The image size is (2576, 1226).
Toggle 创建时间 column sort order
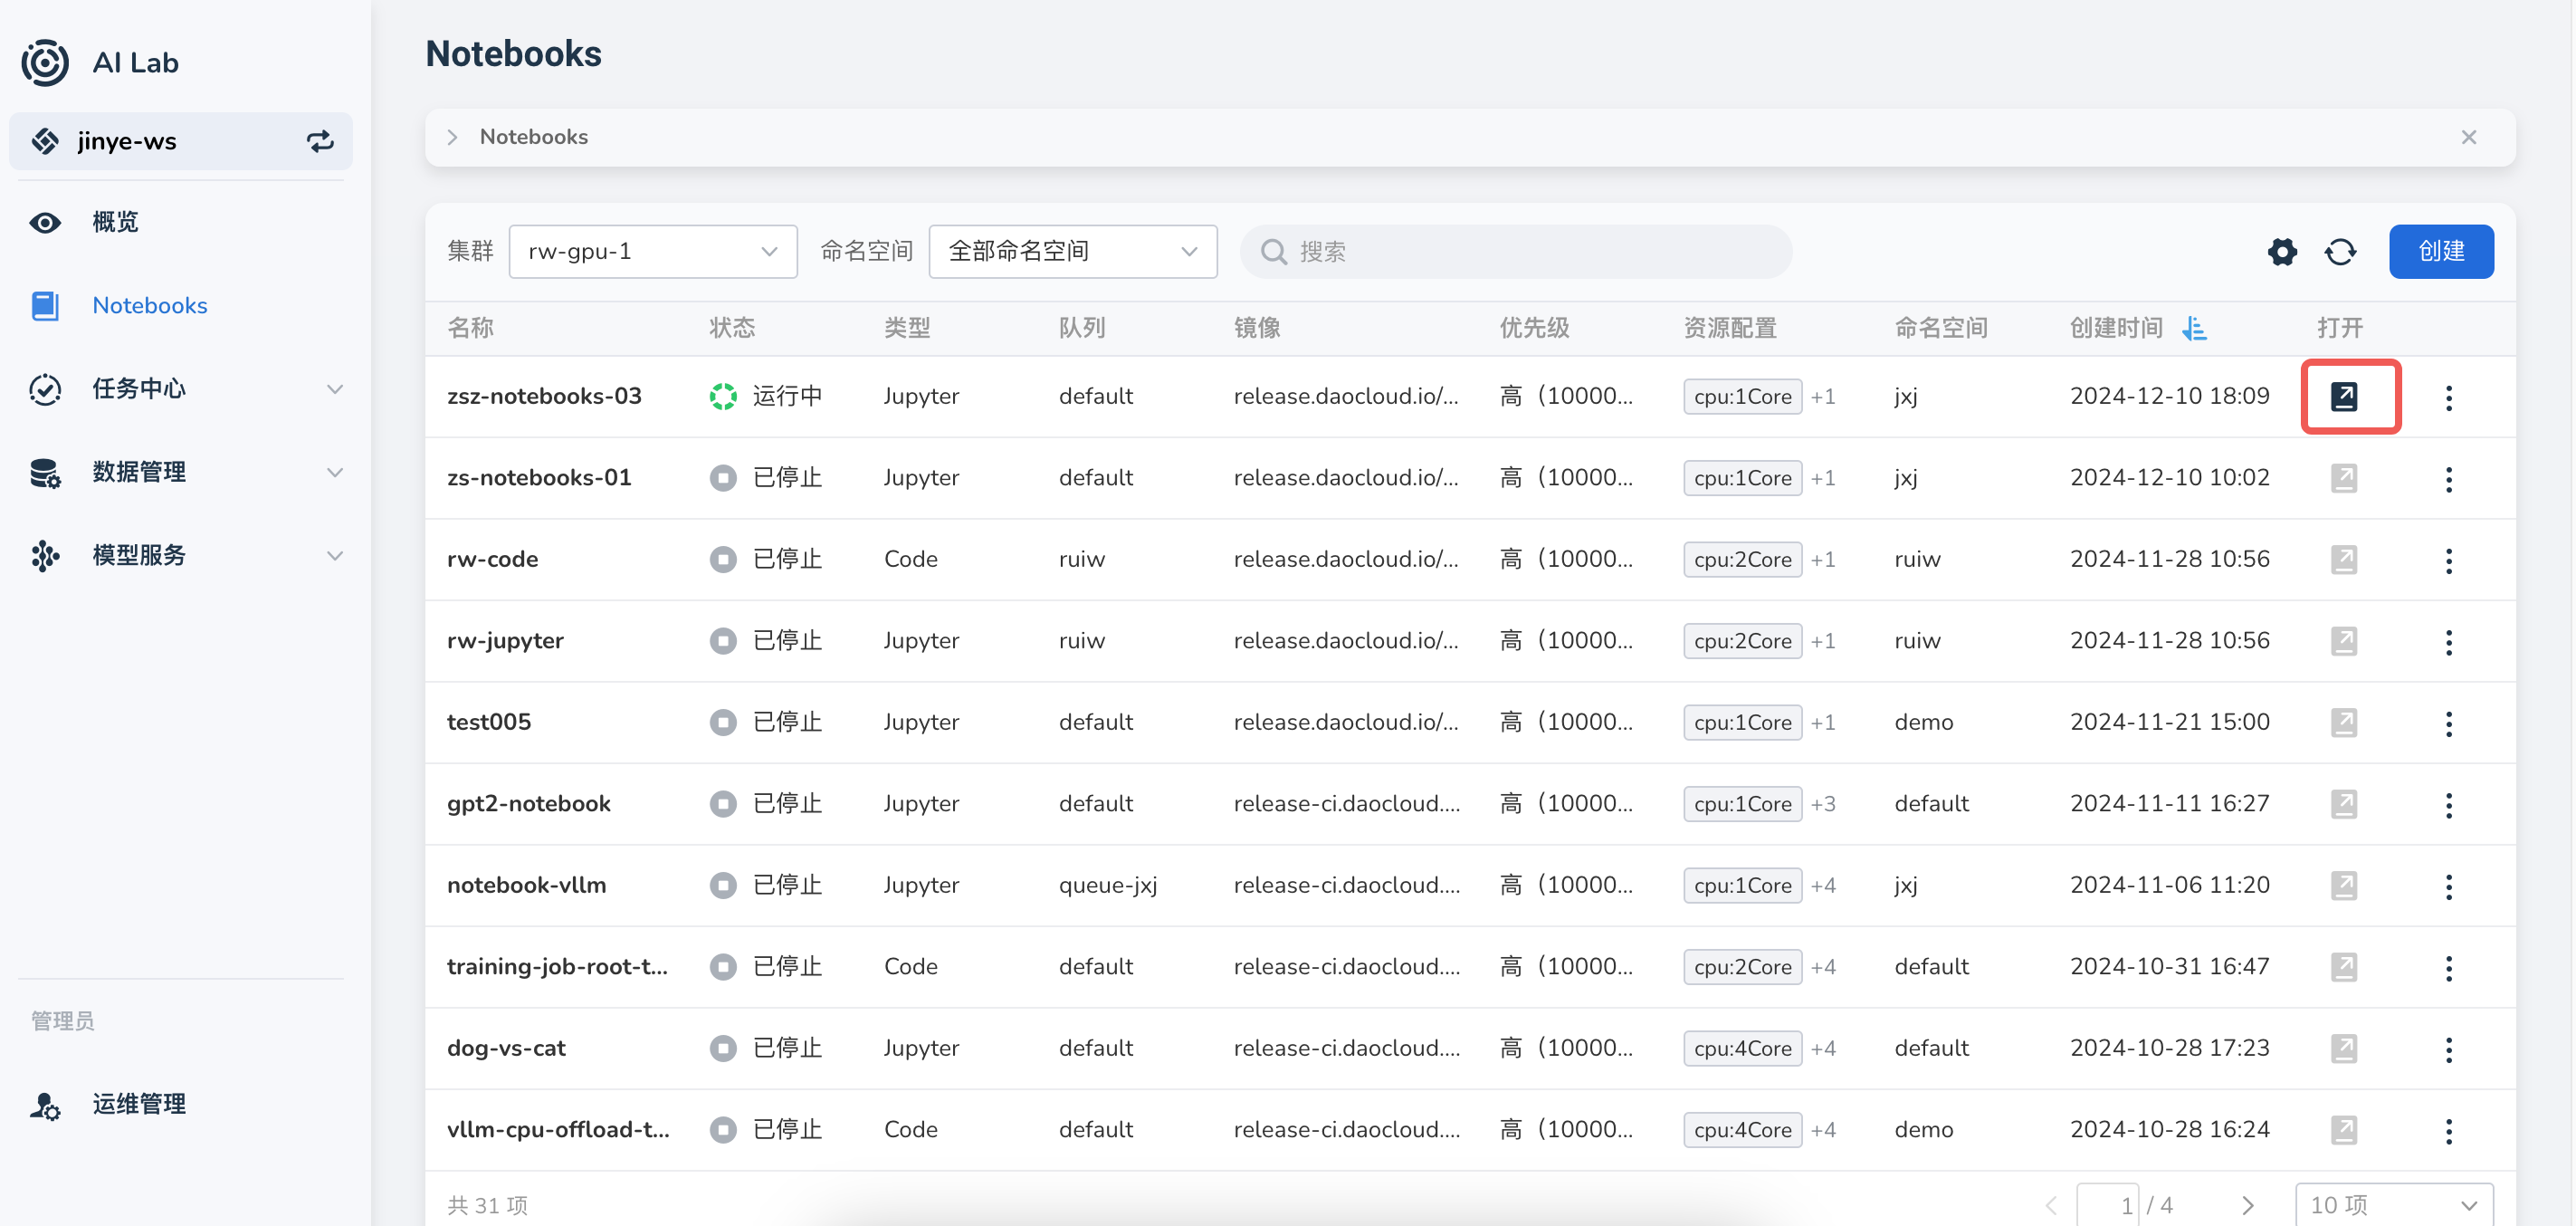pos(2194,328)
